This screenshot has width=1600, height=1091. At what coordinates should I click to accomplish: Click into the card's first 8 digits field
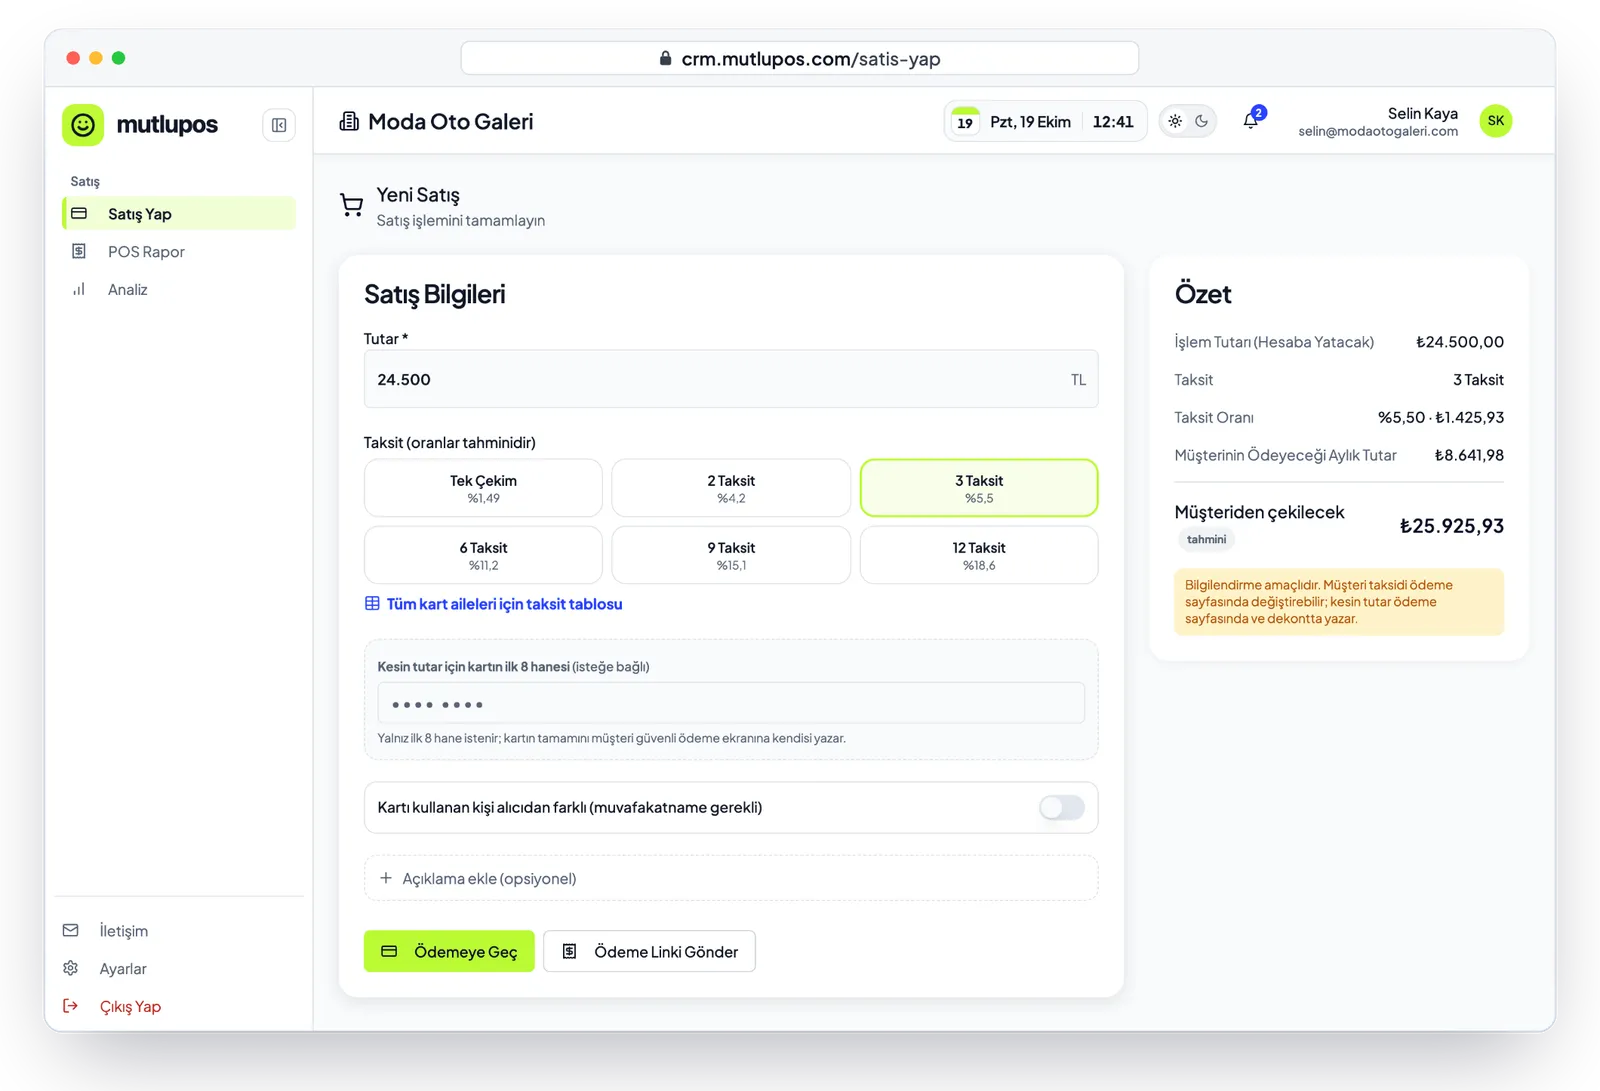731,703
